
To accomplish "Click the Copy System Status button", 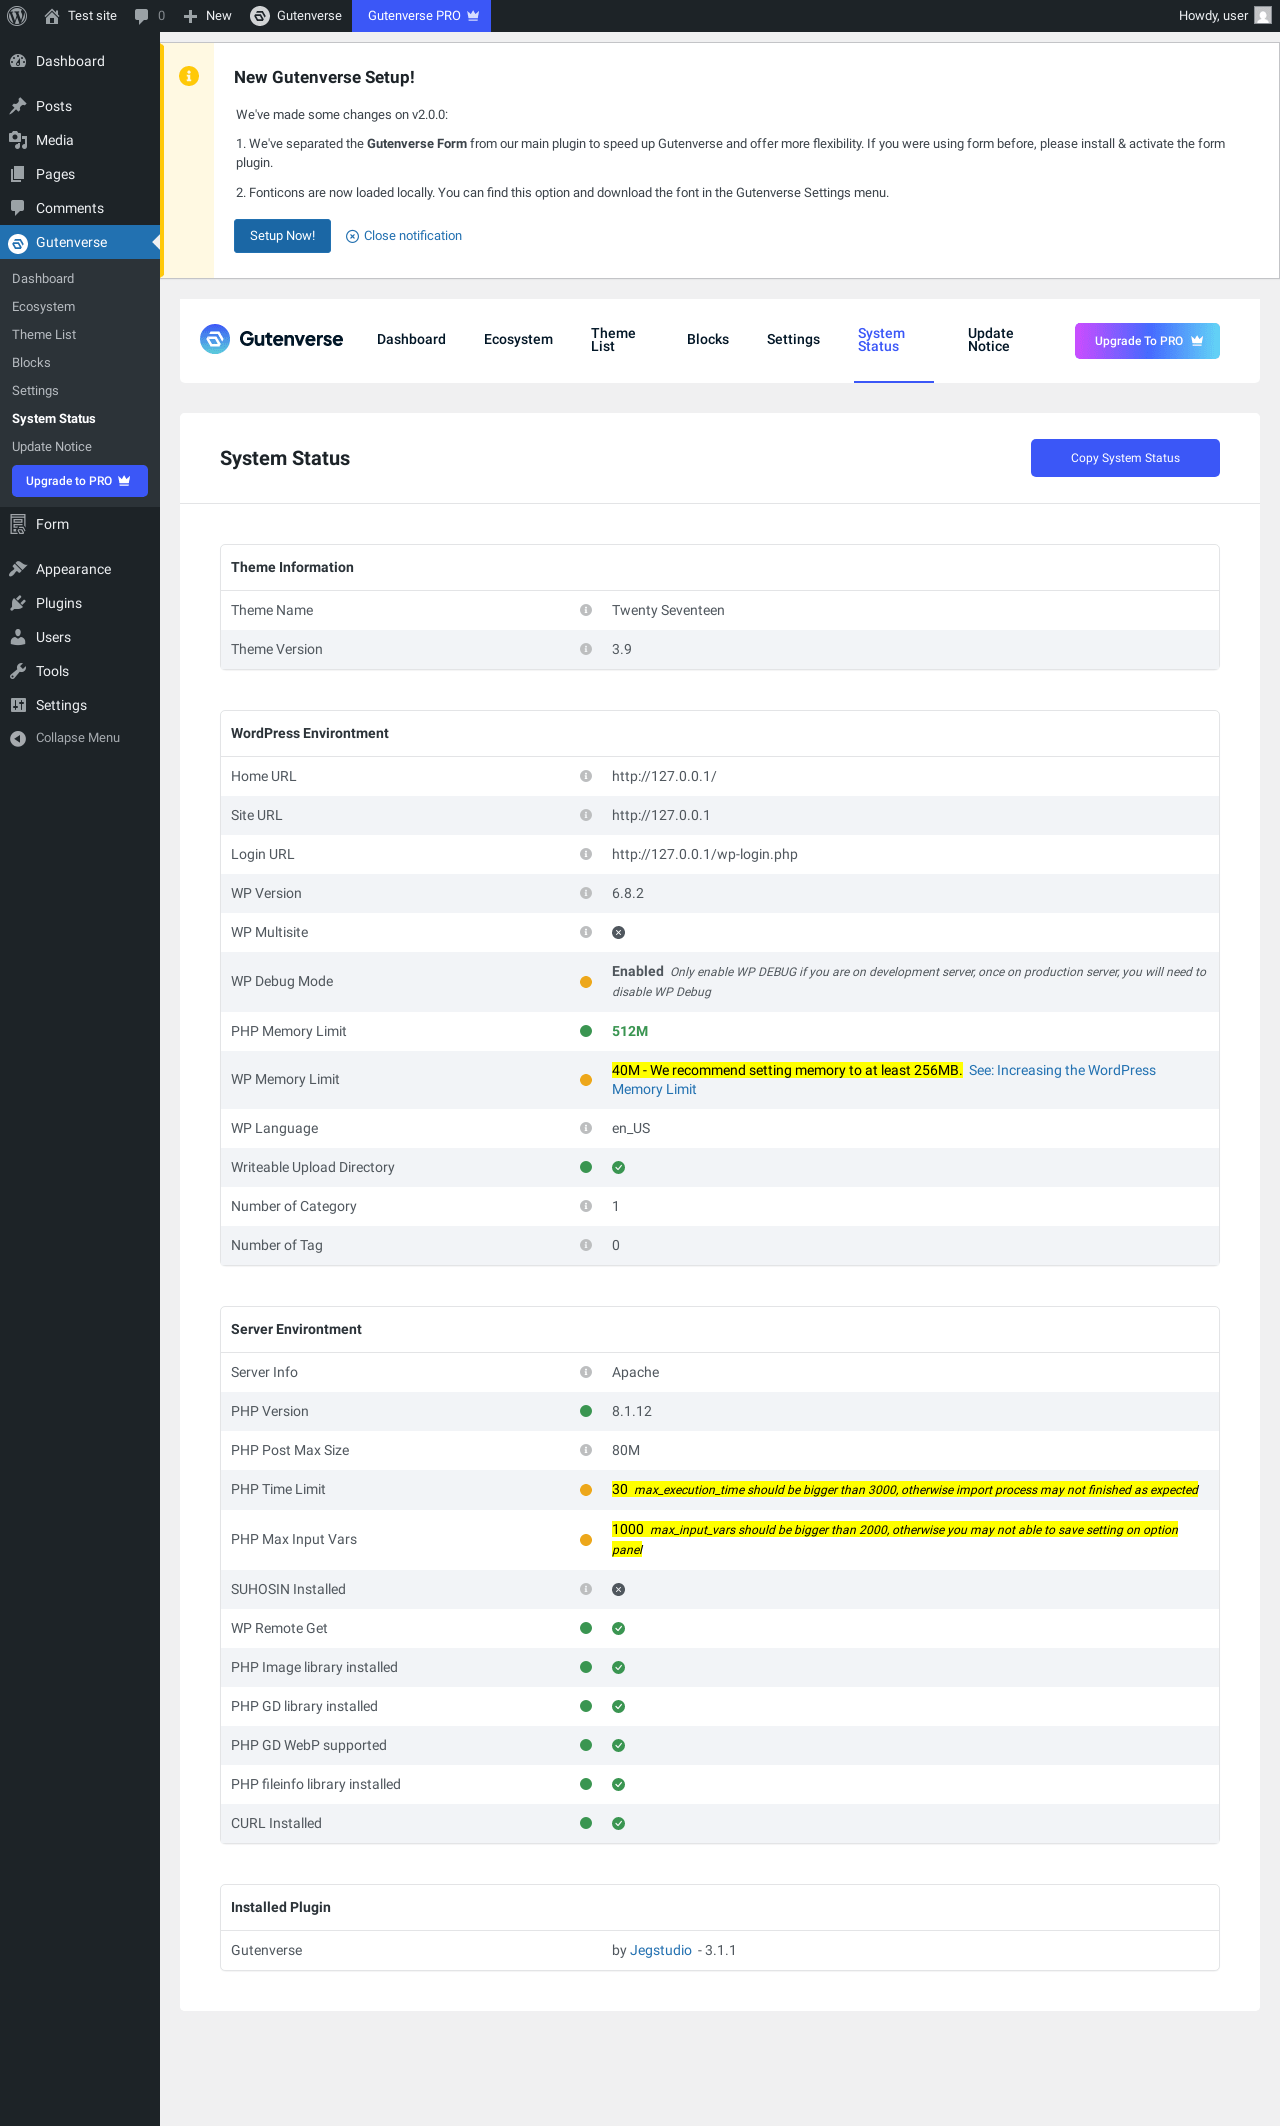I will click(1125, 458).
